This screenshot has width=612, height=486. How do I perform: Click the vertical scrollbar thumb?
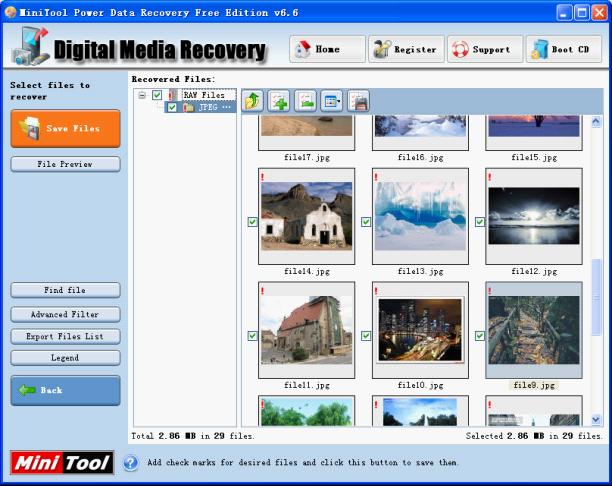coord(596,297)
